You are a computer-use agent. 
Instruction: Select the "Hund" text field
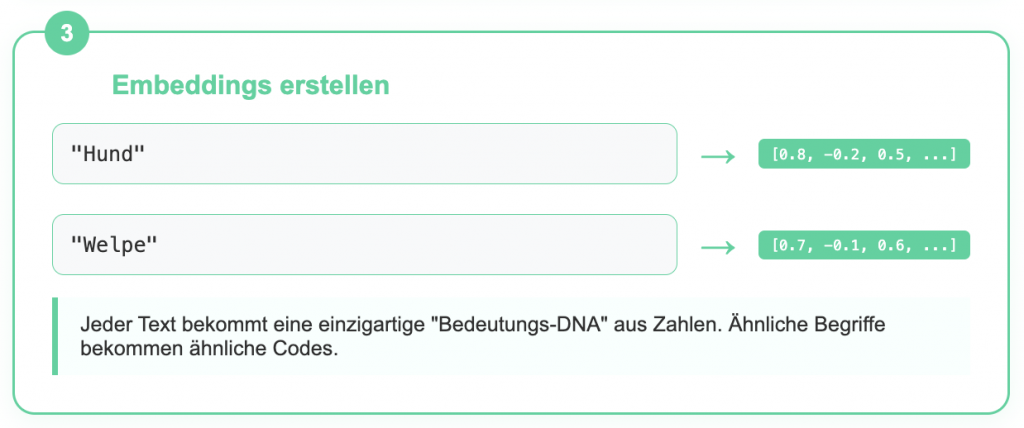[x=364, y=154]
